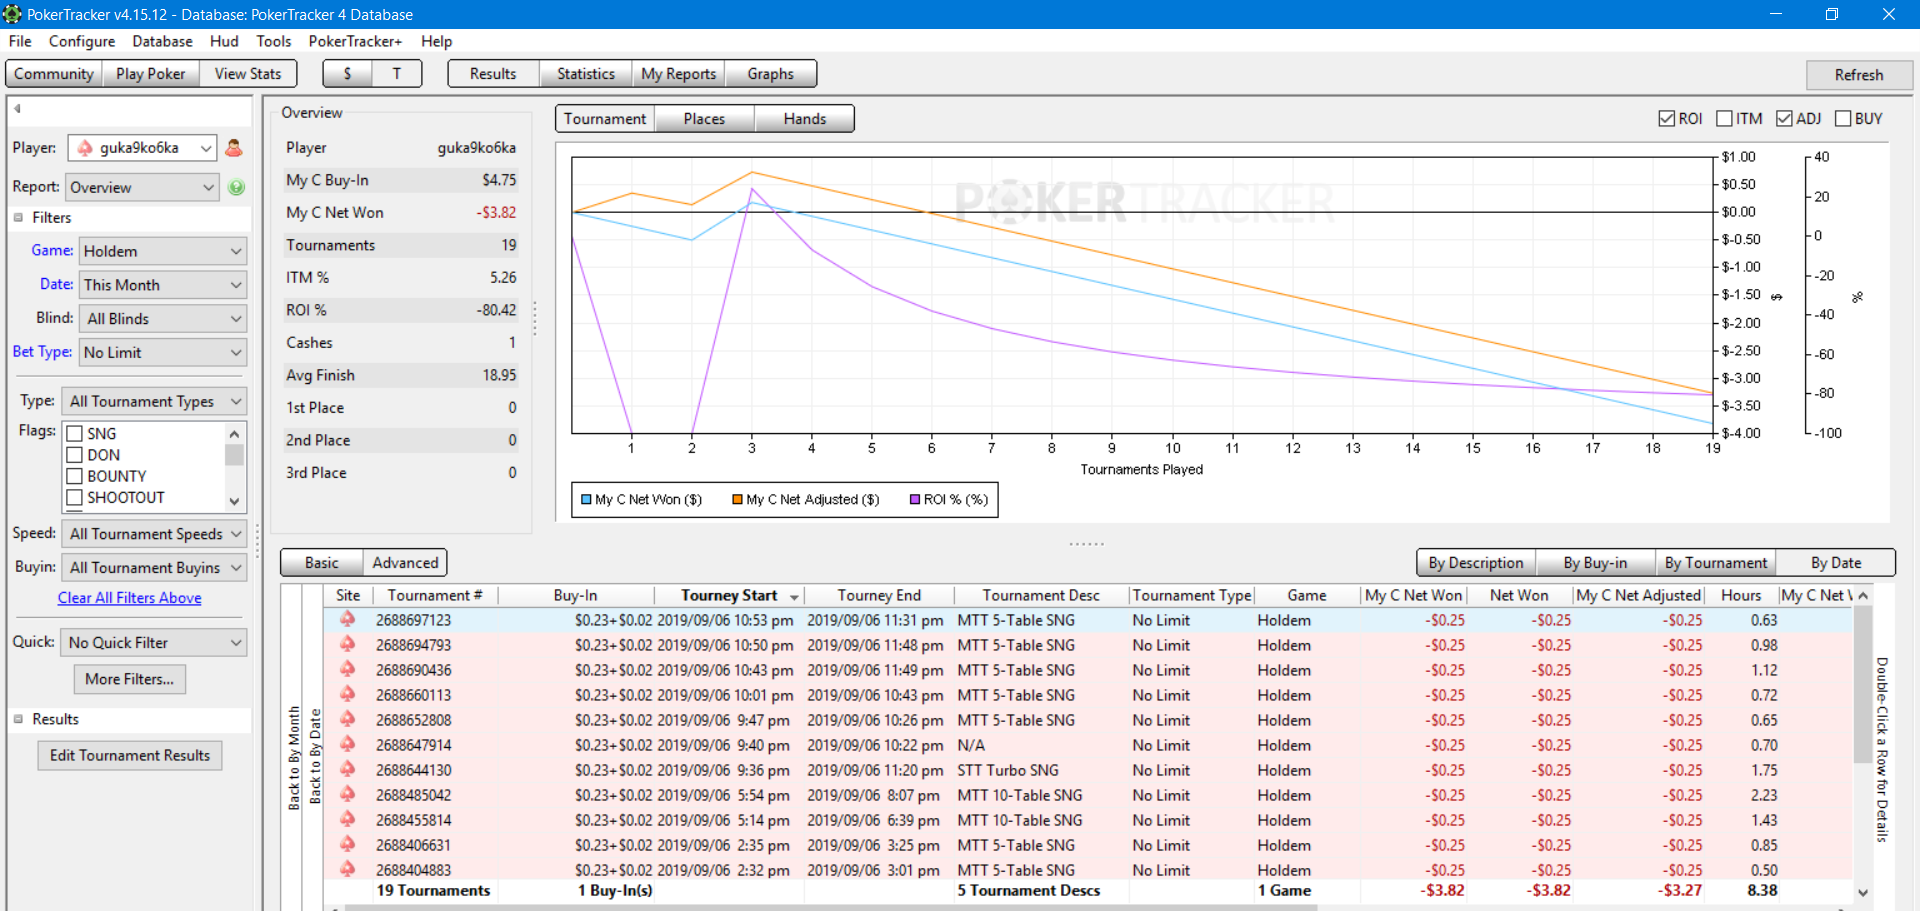The height and width of the screenshot is (911, 1920).
Task: Open the Speed filter dropdown
Action: [154, 534]
